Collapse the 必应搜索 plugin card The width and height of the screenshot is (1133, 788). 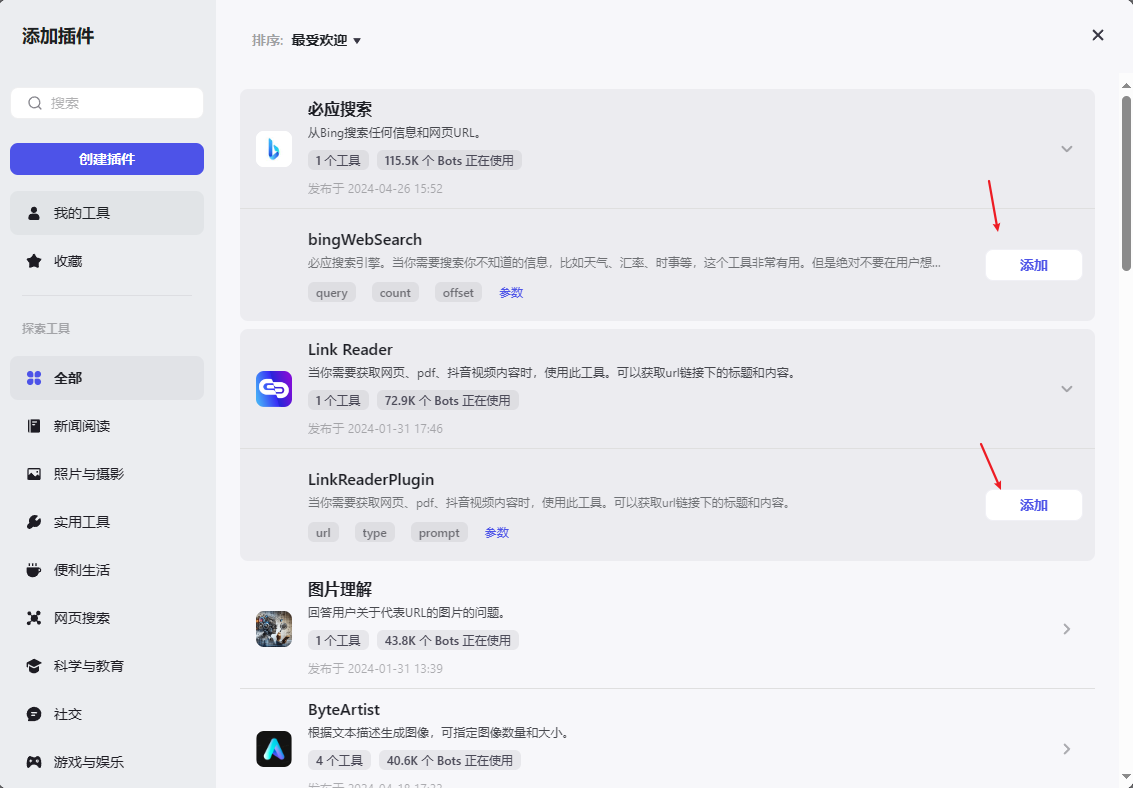point(1067,149)
